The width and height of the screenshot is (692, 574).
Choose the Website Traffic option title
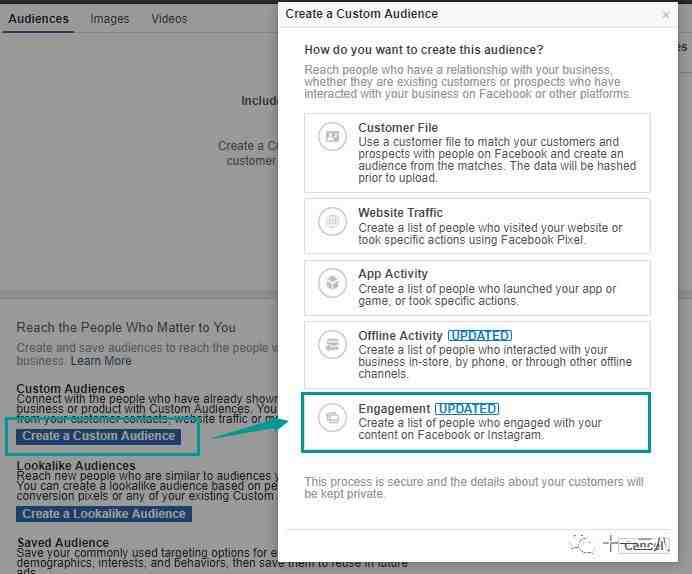click(x=400, y=213)
